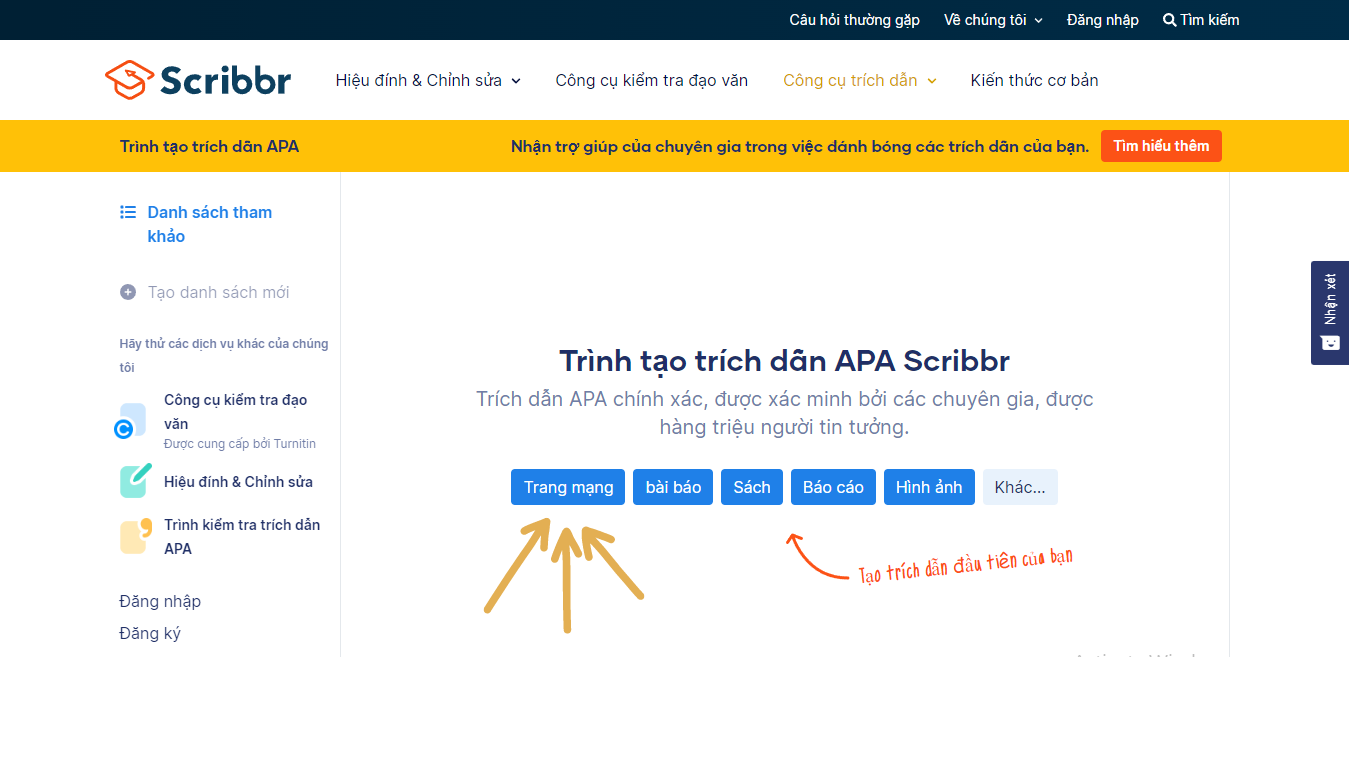This screenshot has width=1366, height=768.
Task: Open sidebar Hiệu đính & Chỉnh sửa link
Action: pyautogui.click(x=238, y=481)
